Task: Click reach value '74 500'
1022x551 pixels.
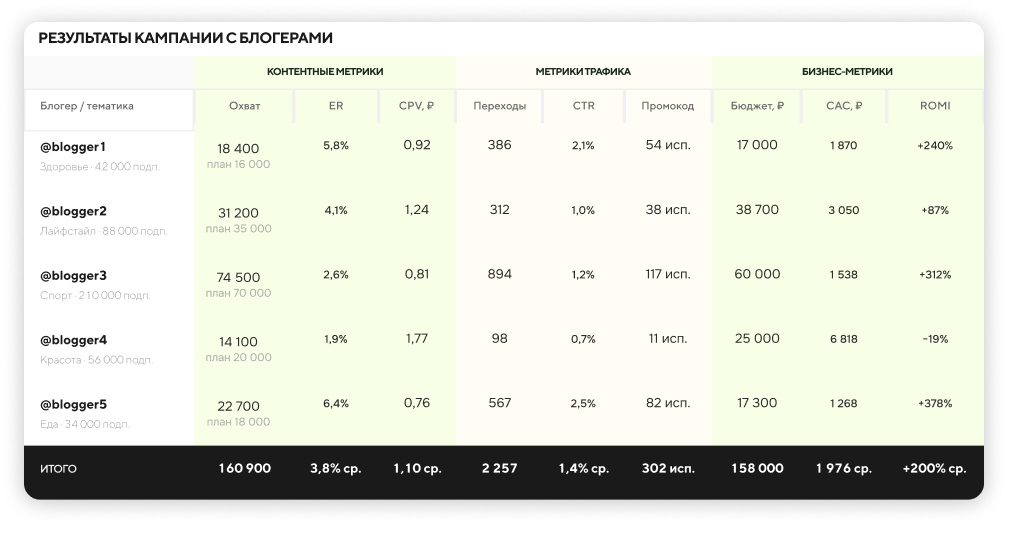Action: pyautogui.click(x=238, y=278)
